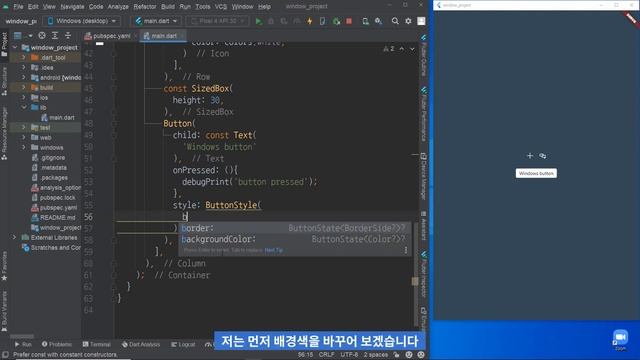The height and width of the screenshot is (360, 640).
Task: Select pubspec.lock in project tree
Action: click(53, 198)
